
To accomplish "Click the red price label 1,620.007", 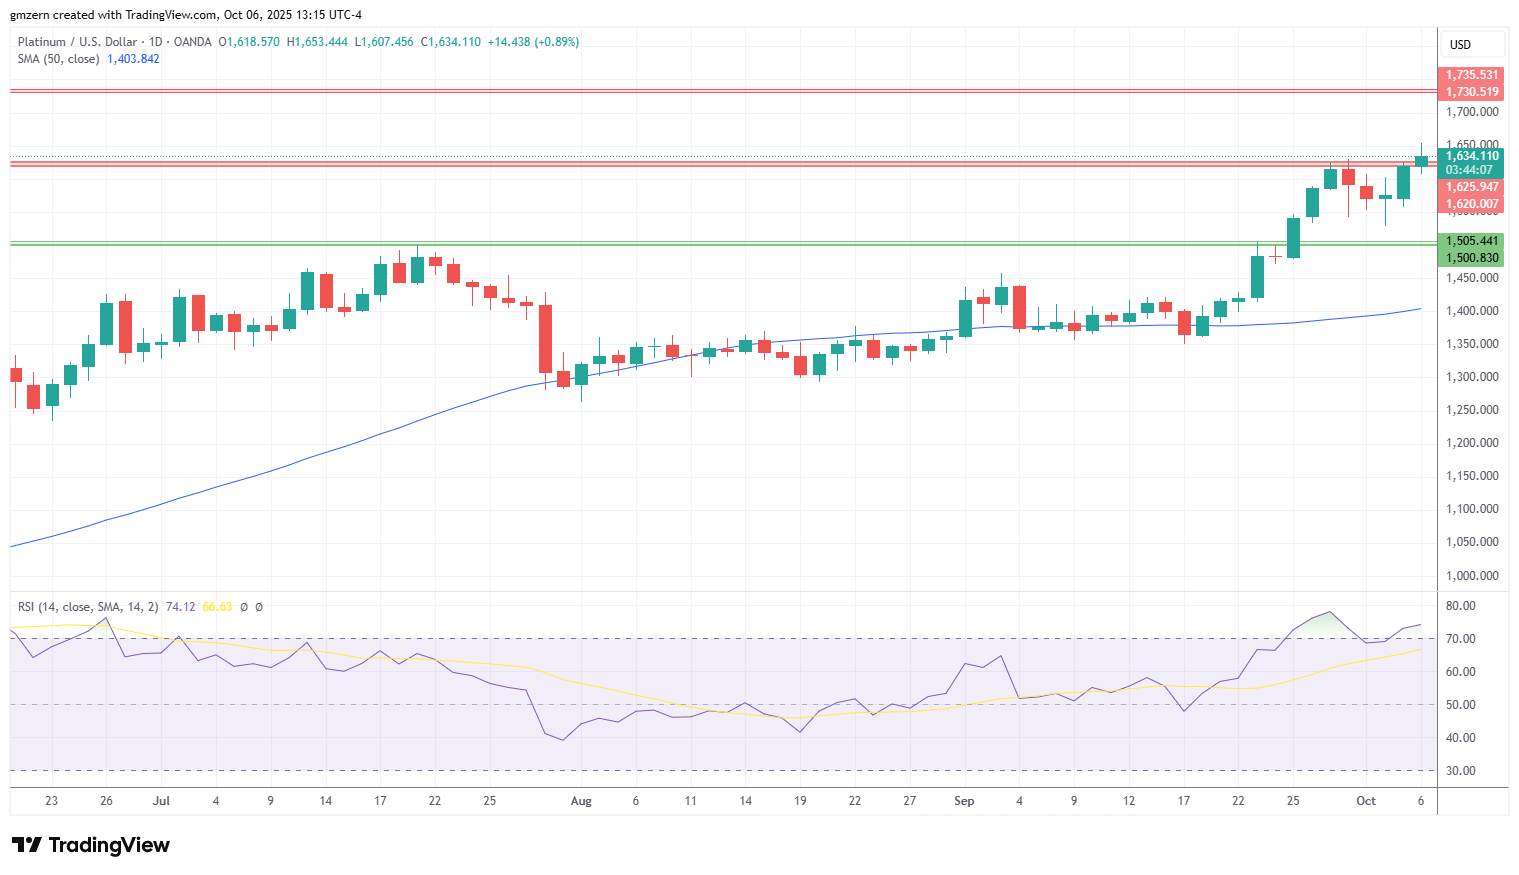I will coord(1470,204).
